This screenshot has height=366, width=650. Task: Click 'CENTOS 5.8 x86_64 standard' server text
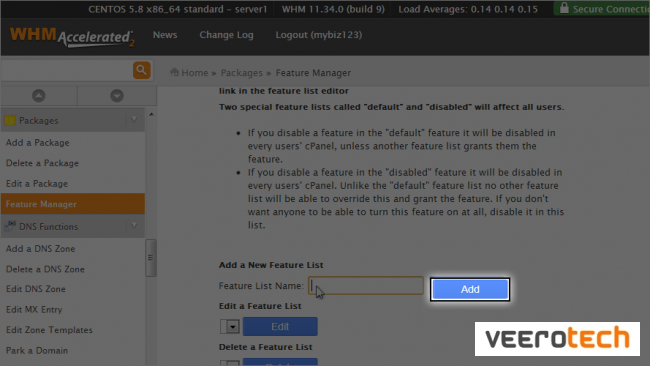point(177,9)
